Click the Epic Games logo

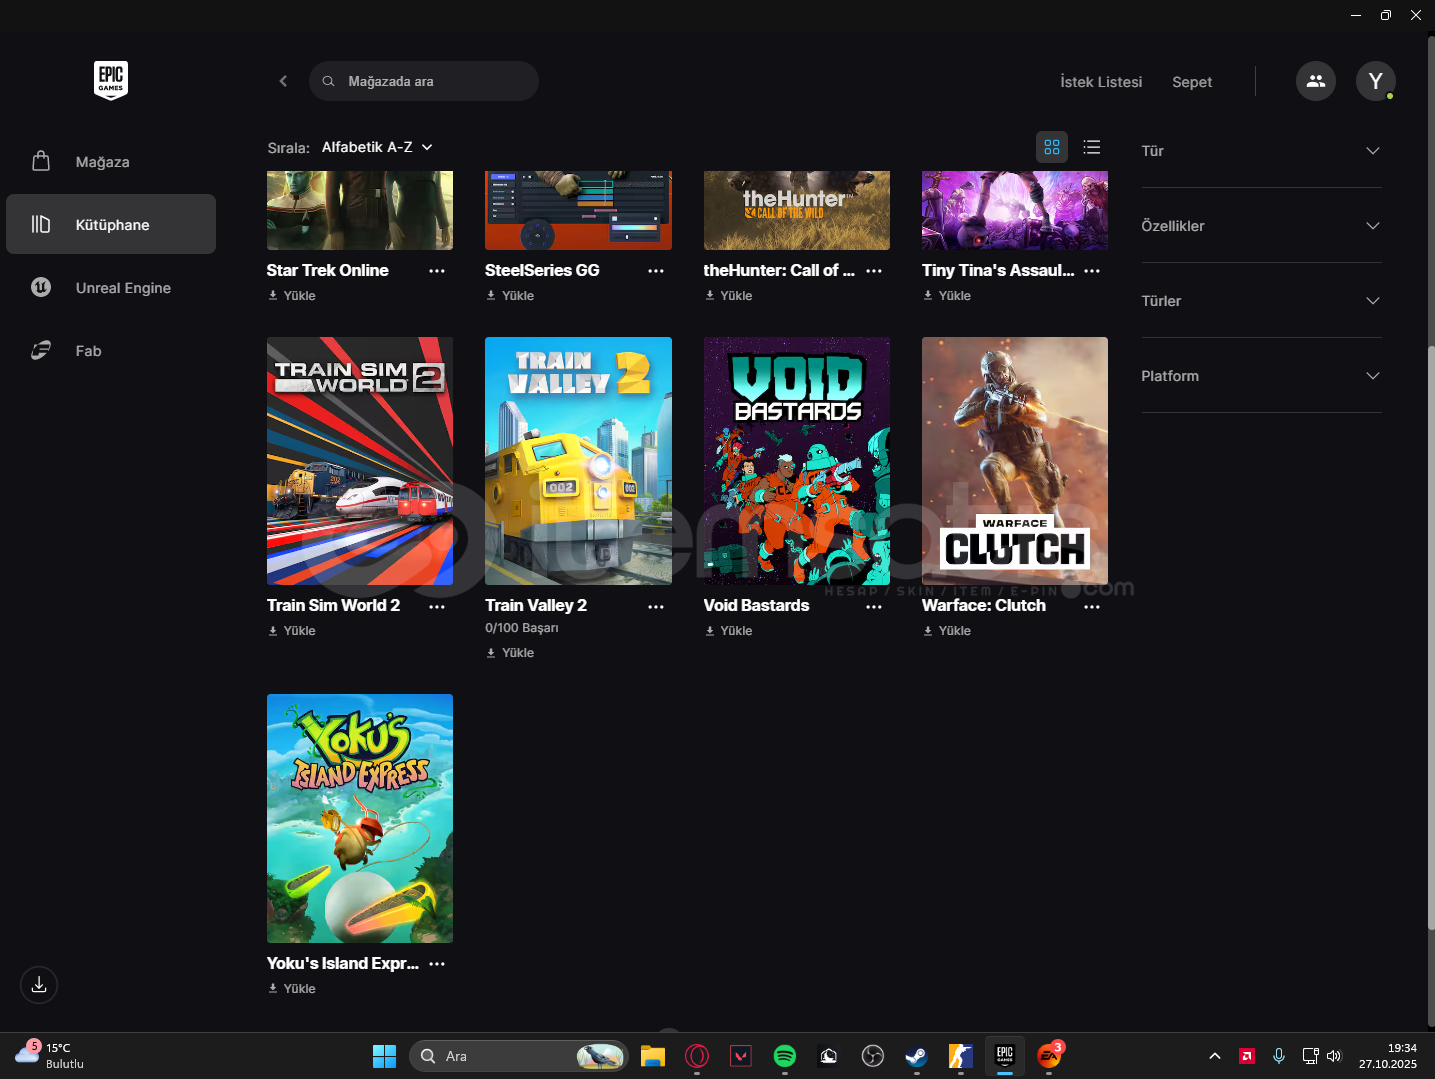coord(111,80)
